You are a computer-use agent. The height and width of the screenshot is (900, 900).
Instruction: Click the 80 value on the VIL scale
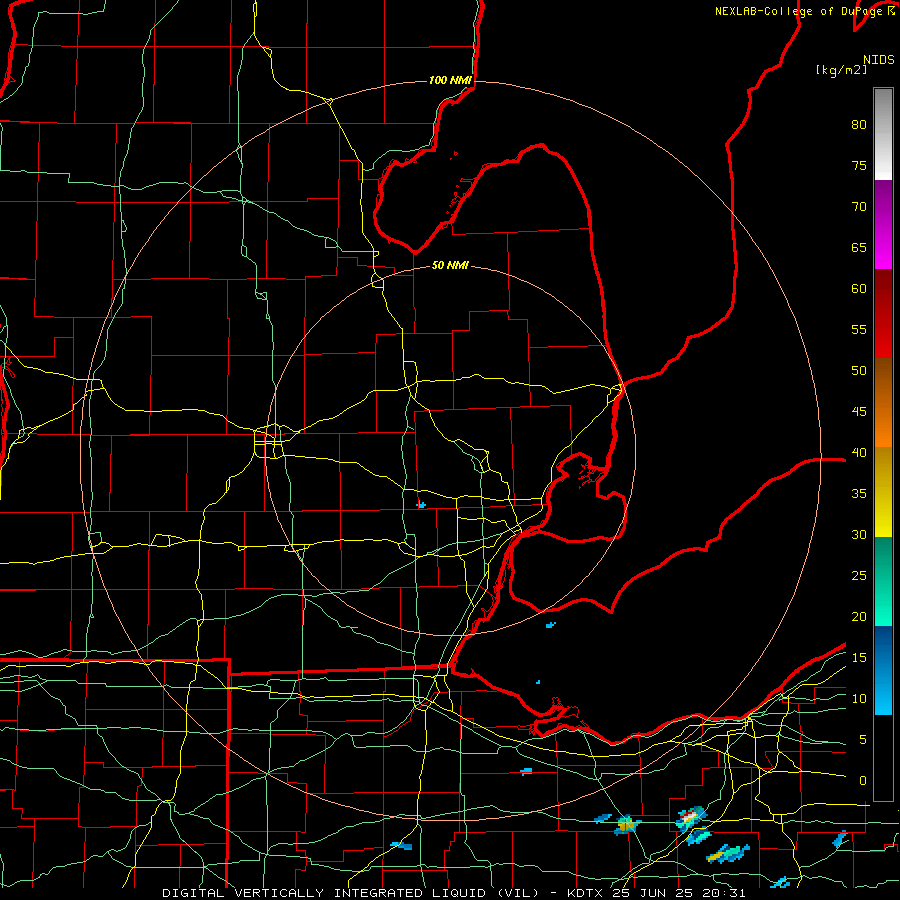(859, 125)
